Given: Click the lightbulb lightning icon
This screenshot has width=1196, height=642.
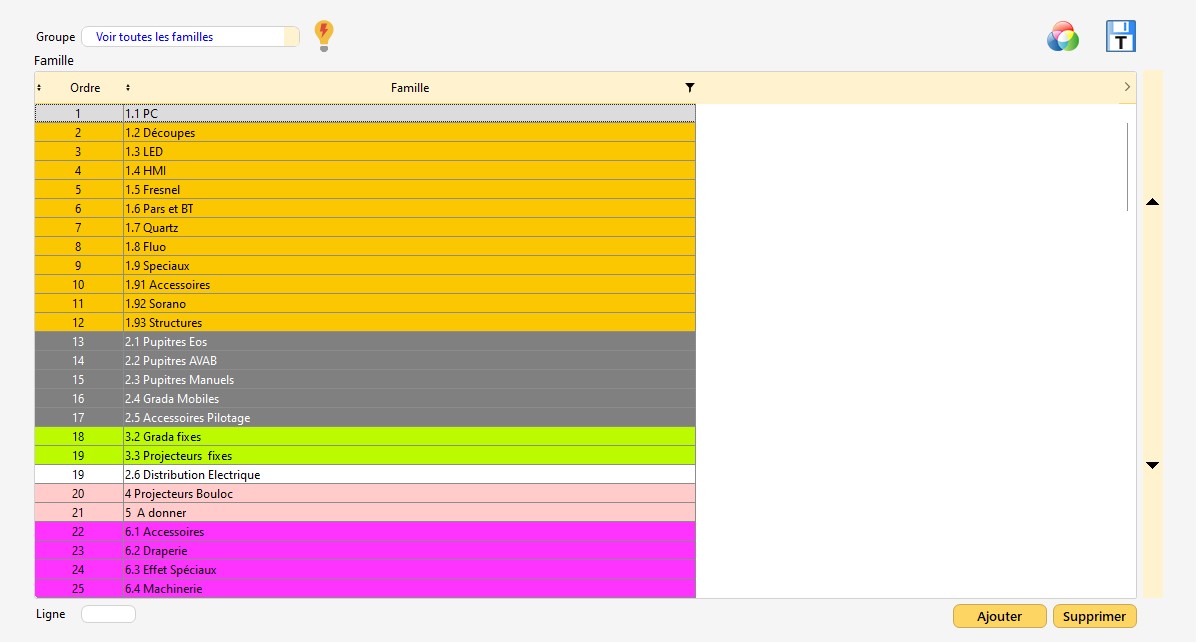Looking at the screenshot, I should [323, 35].
